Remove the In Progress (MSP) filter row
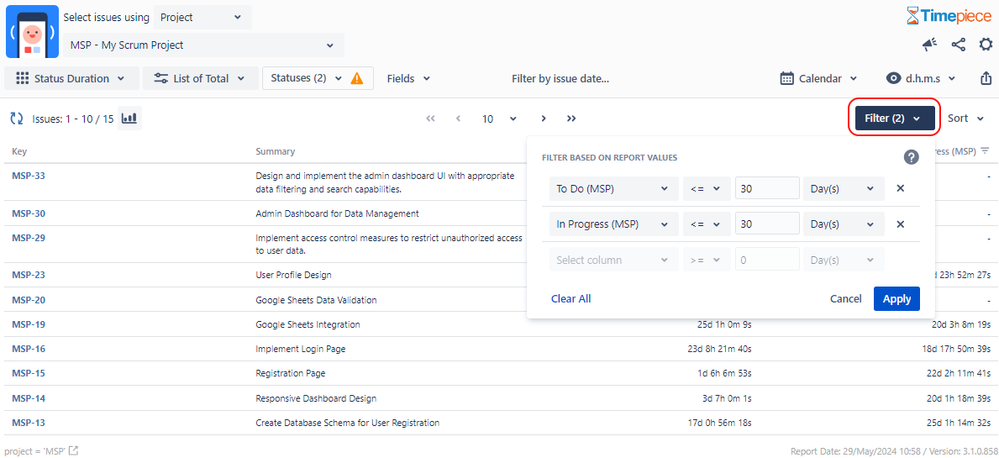Image resolution: width=999 pixels, height=458 pixels. [900, 224]
